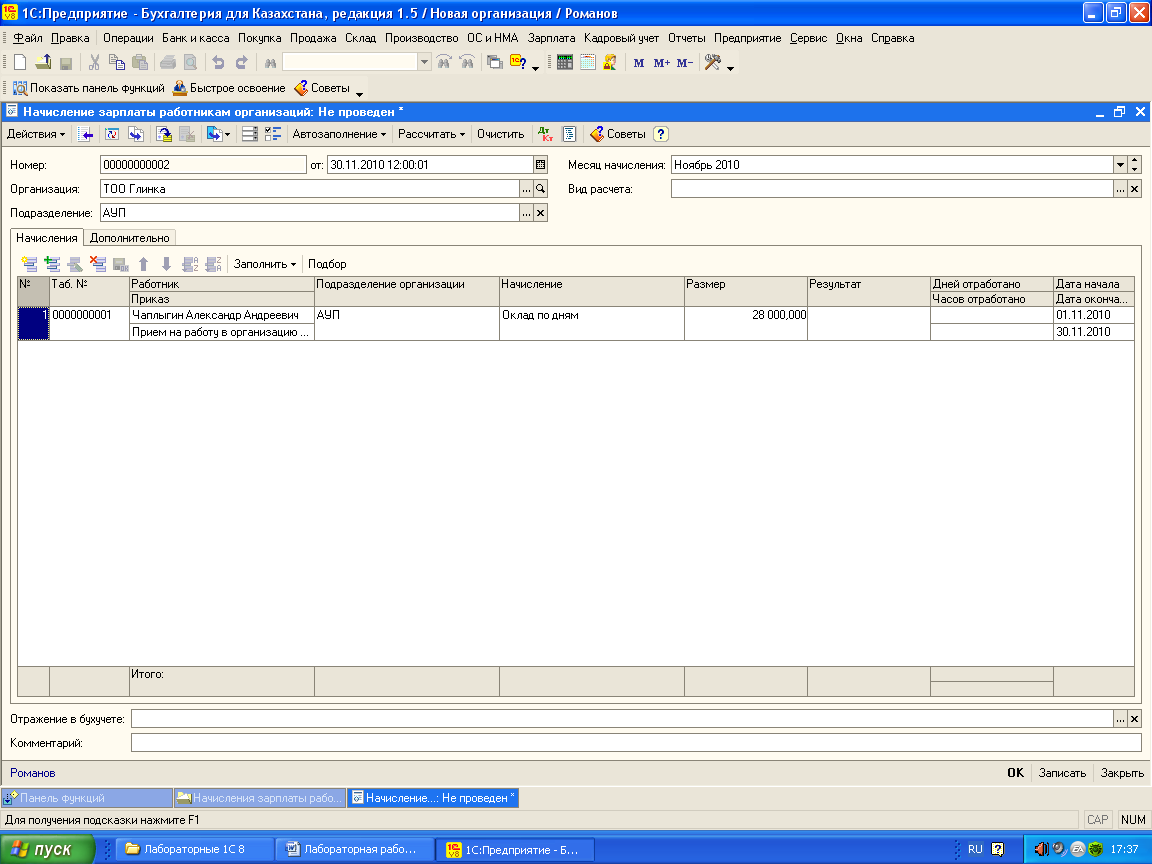The width and height of the screenshot is (1152, 864).
Task: Click the OK button at bottom
Action: [1015, 773]
